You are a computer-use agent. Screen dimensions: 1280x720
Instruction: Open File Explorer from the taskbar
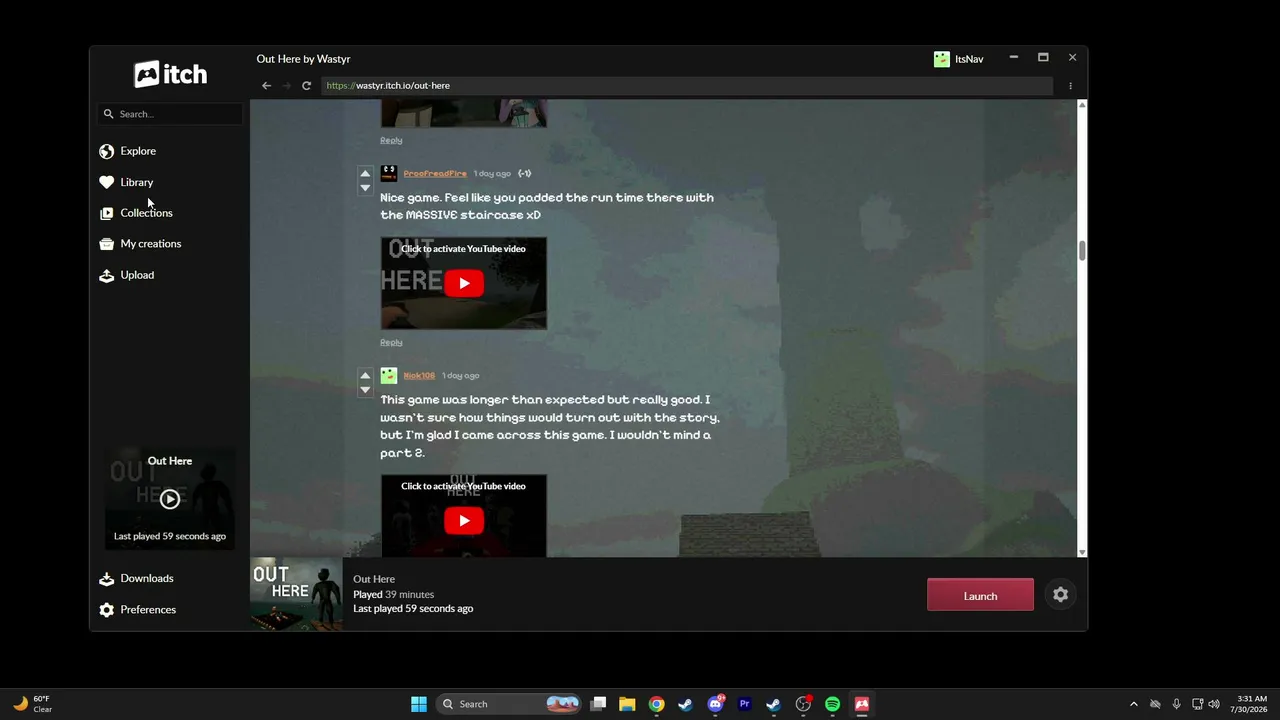point(627,704)
